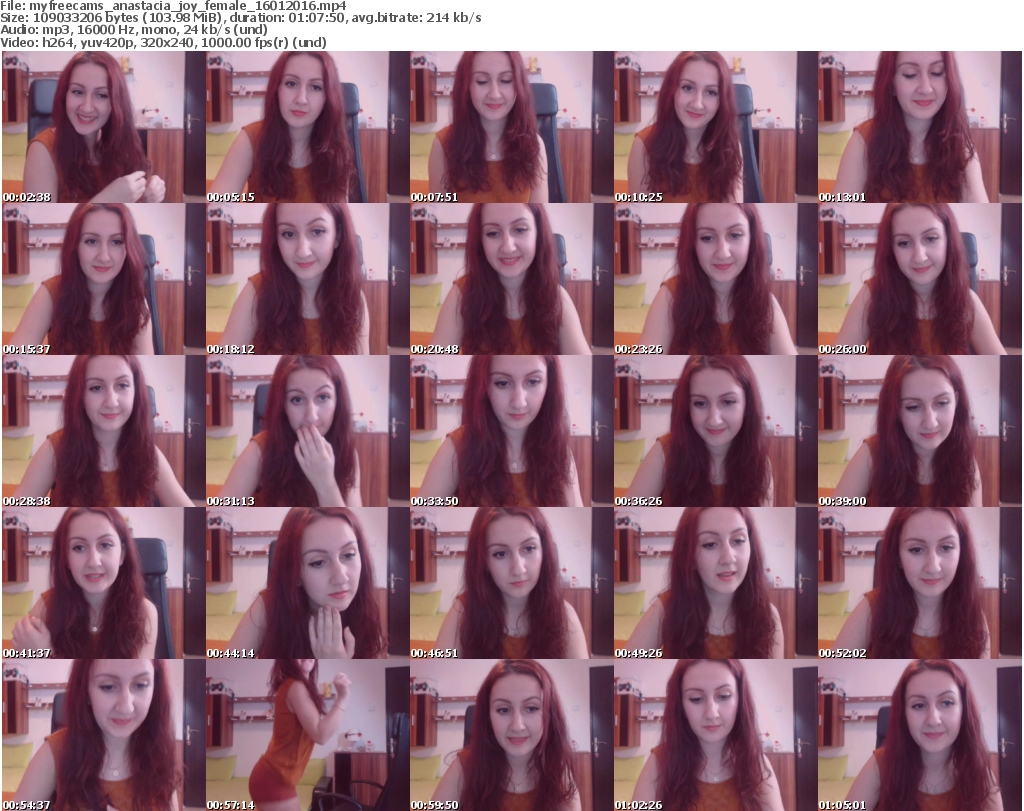Open the frame stamped 00:59:50

(511, 735)
